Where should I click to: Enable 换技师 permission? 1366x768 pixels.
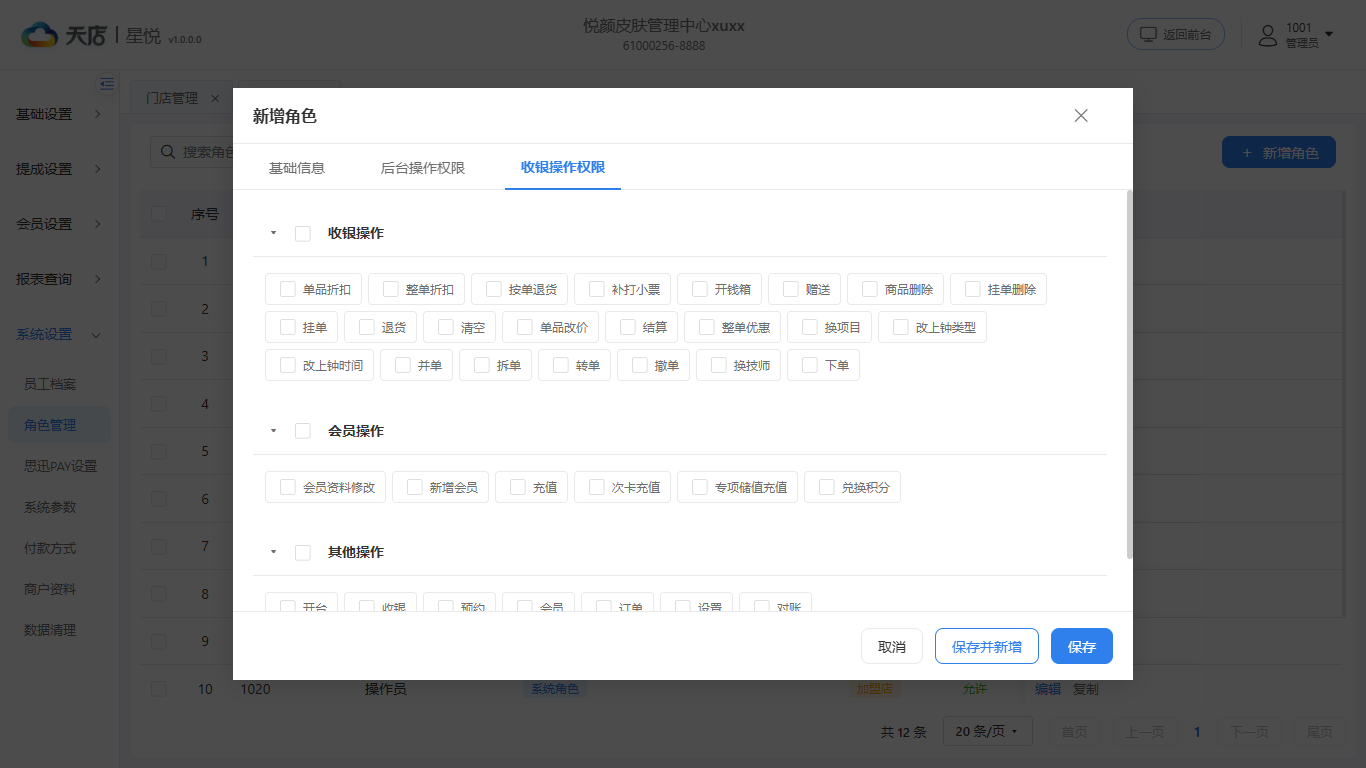(719, 365)
